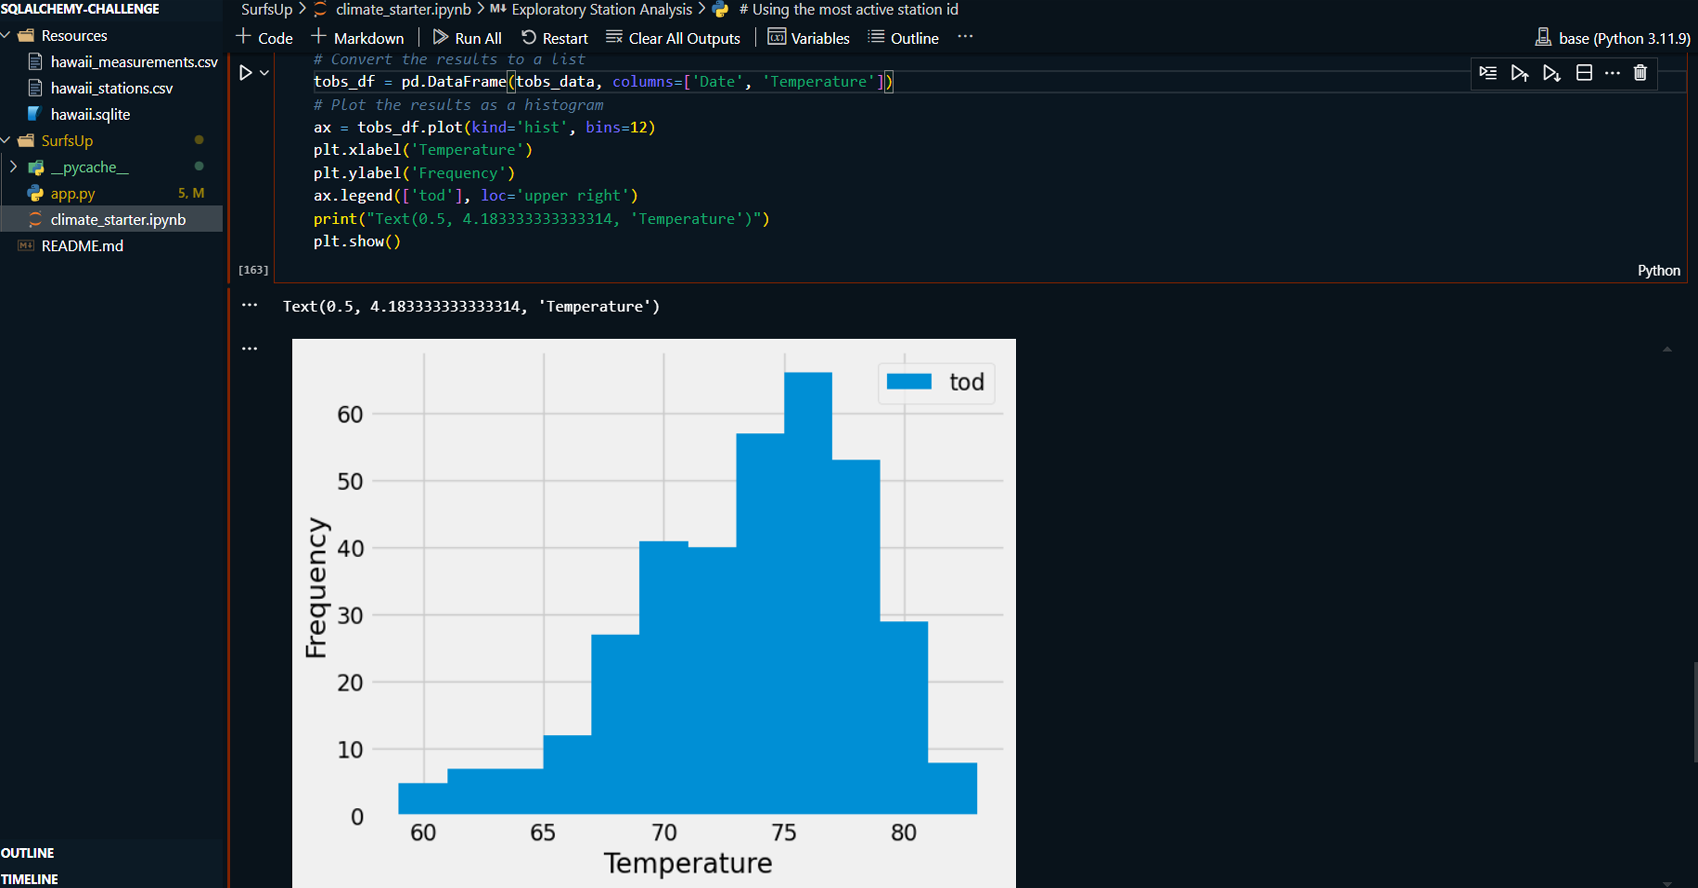
Task: Execute cell and below icon
Action: point(1551,73)
